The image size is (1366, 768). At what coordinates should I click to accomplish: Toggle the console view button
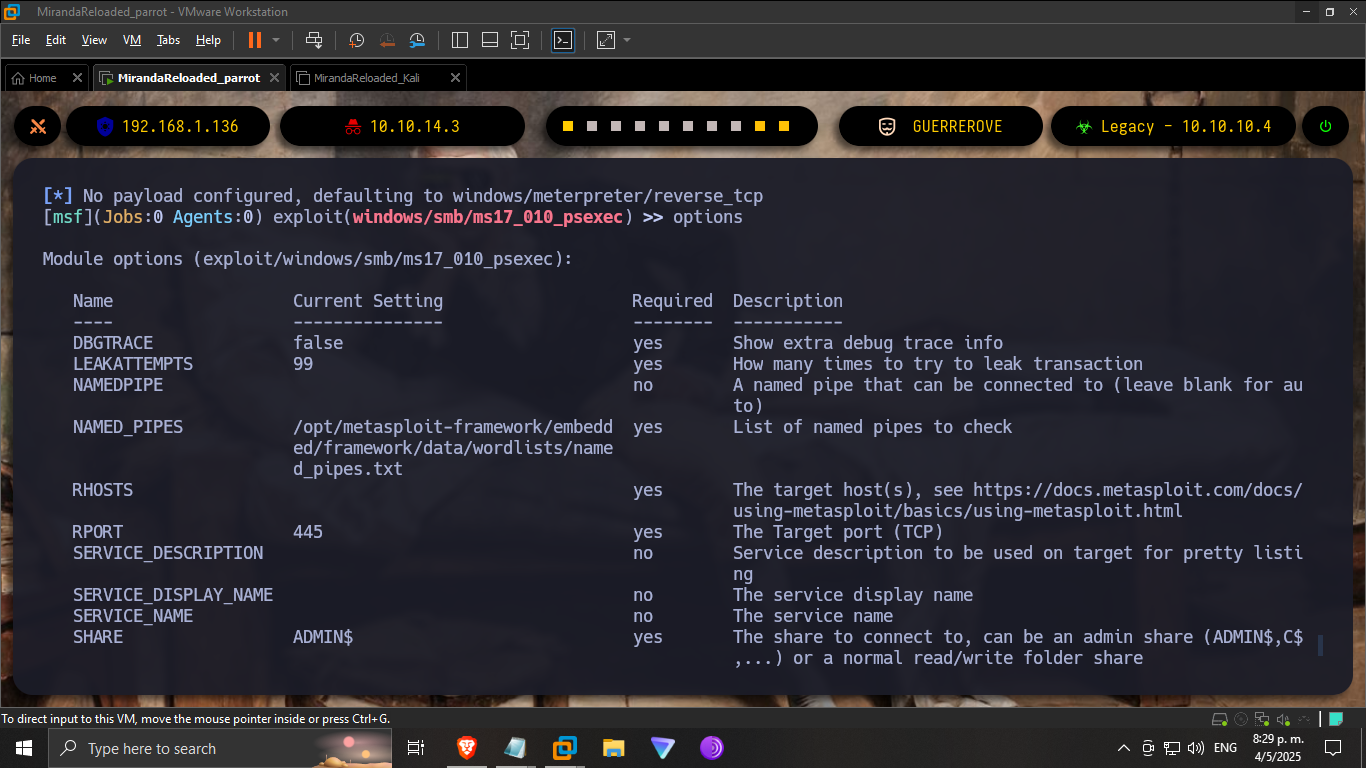(x=563, y=40)
